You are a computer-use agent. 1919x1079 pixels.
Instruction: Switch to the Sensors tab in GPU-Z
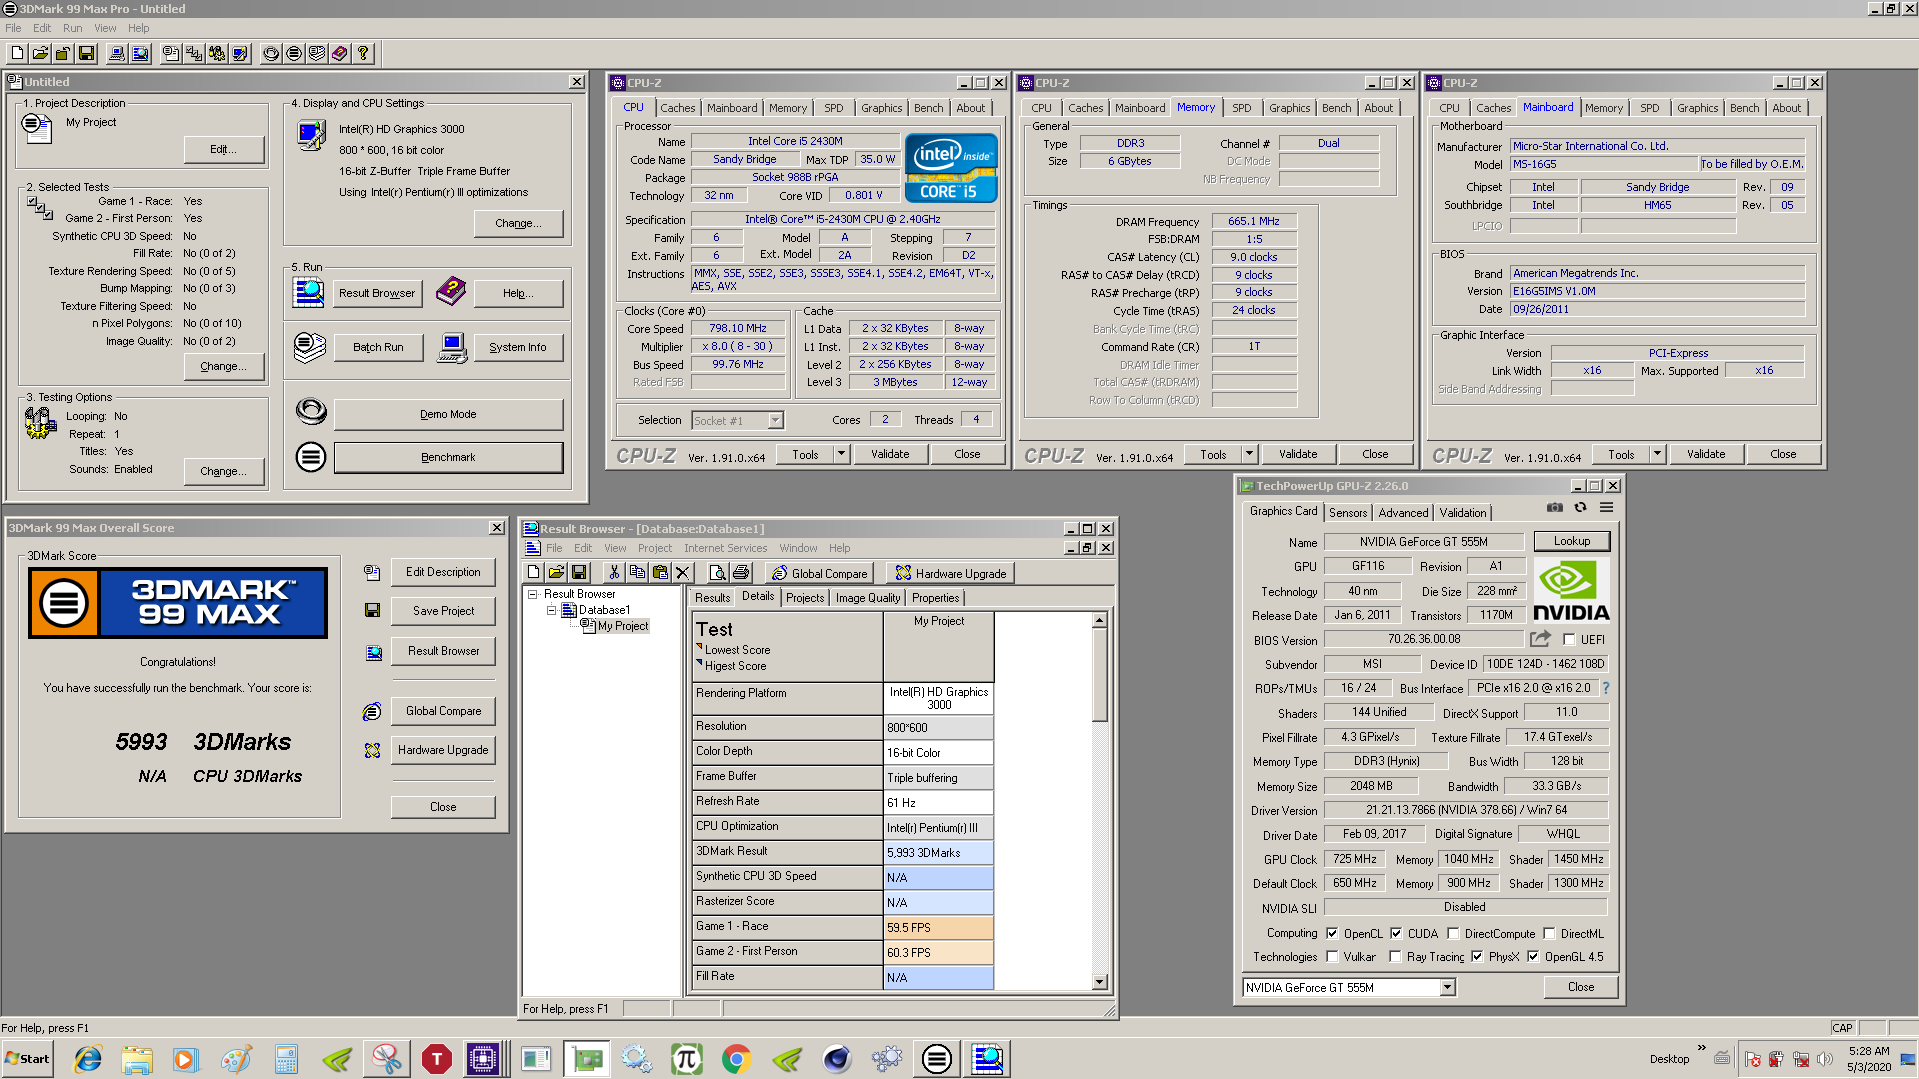click(1347, 512)
